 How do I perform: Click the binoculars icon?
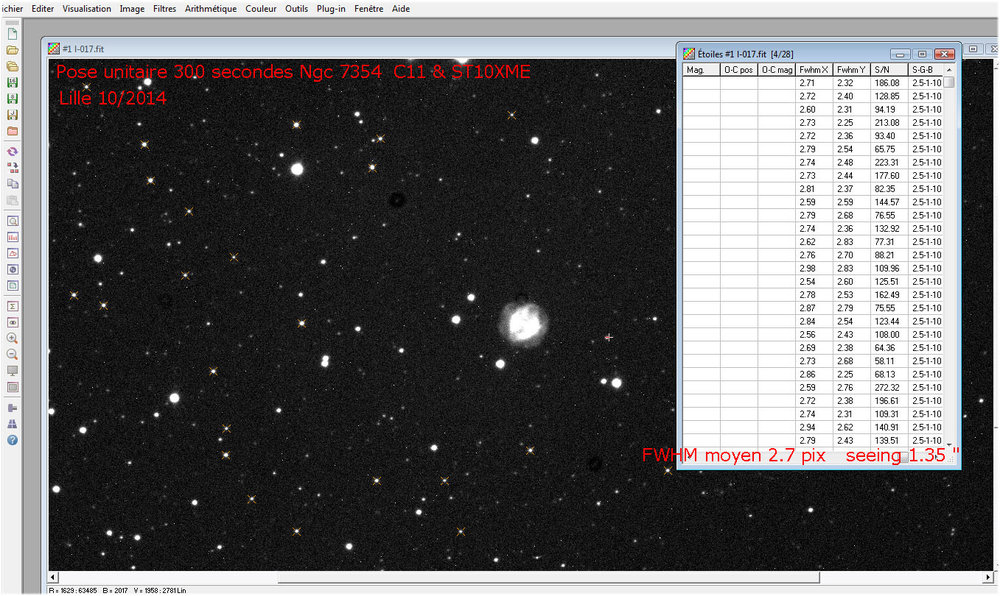tap(12, 424)
